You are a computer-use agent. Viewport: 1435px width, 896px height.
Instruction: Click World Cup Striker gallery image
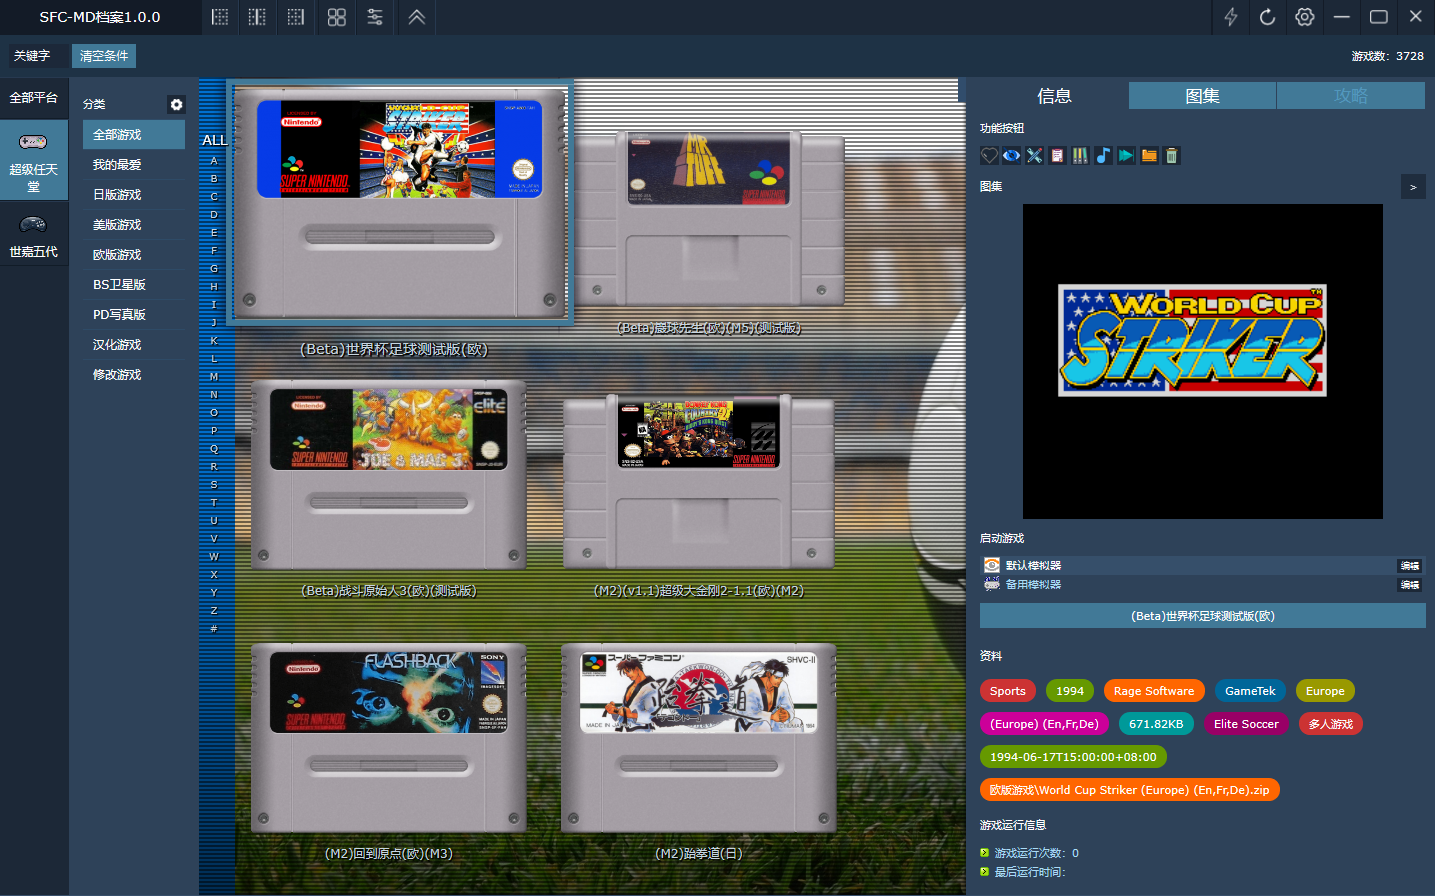coord(1203,361)
